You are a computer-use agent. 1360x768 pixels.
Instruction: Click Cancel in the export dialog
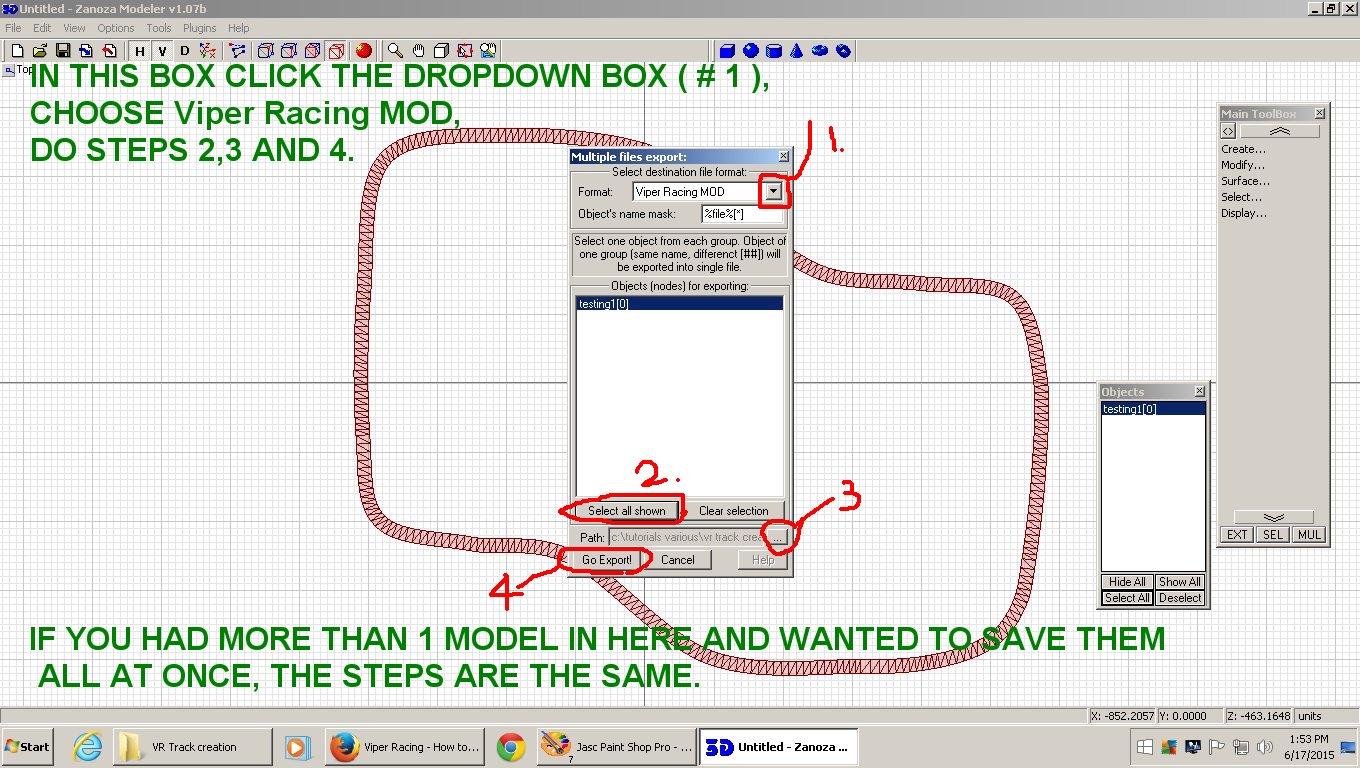(x=677, y=560)
